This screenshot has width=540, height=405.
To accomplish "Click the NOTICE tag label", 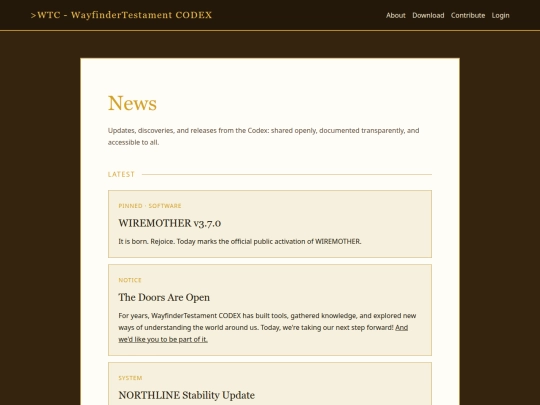I will [130, 280].
